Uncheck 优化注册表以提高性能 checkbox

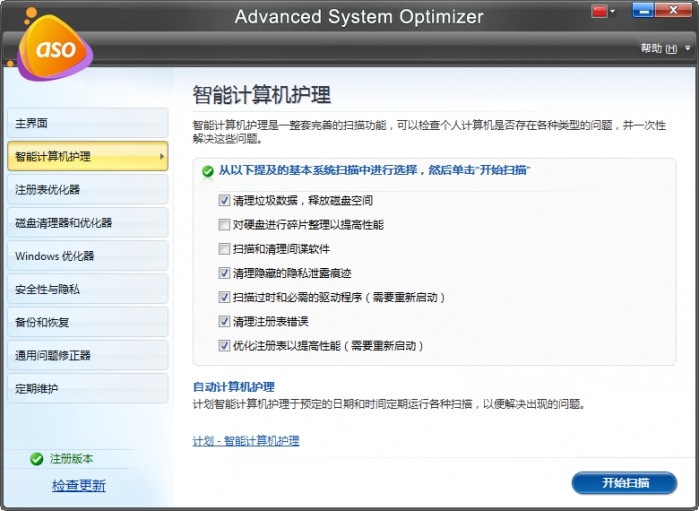click(224, 346)
